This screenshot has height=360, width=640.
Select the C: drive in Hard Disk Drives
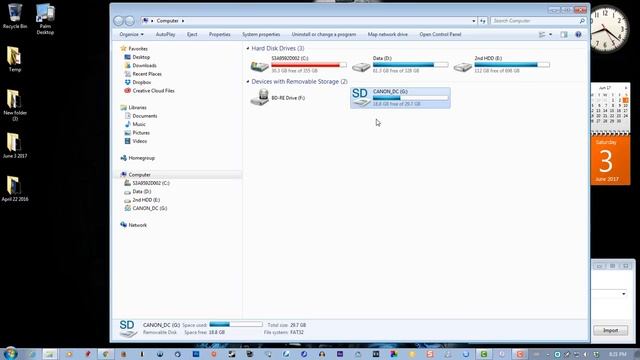[299, 64]
